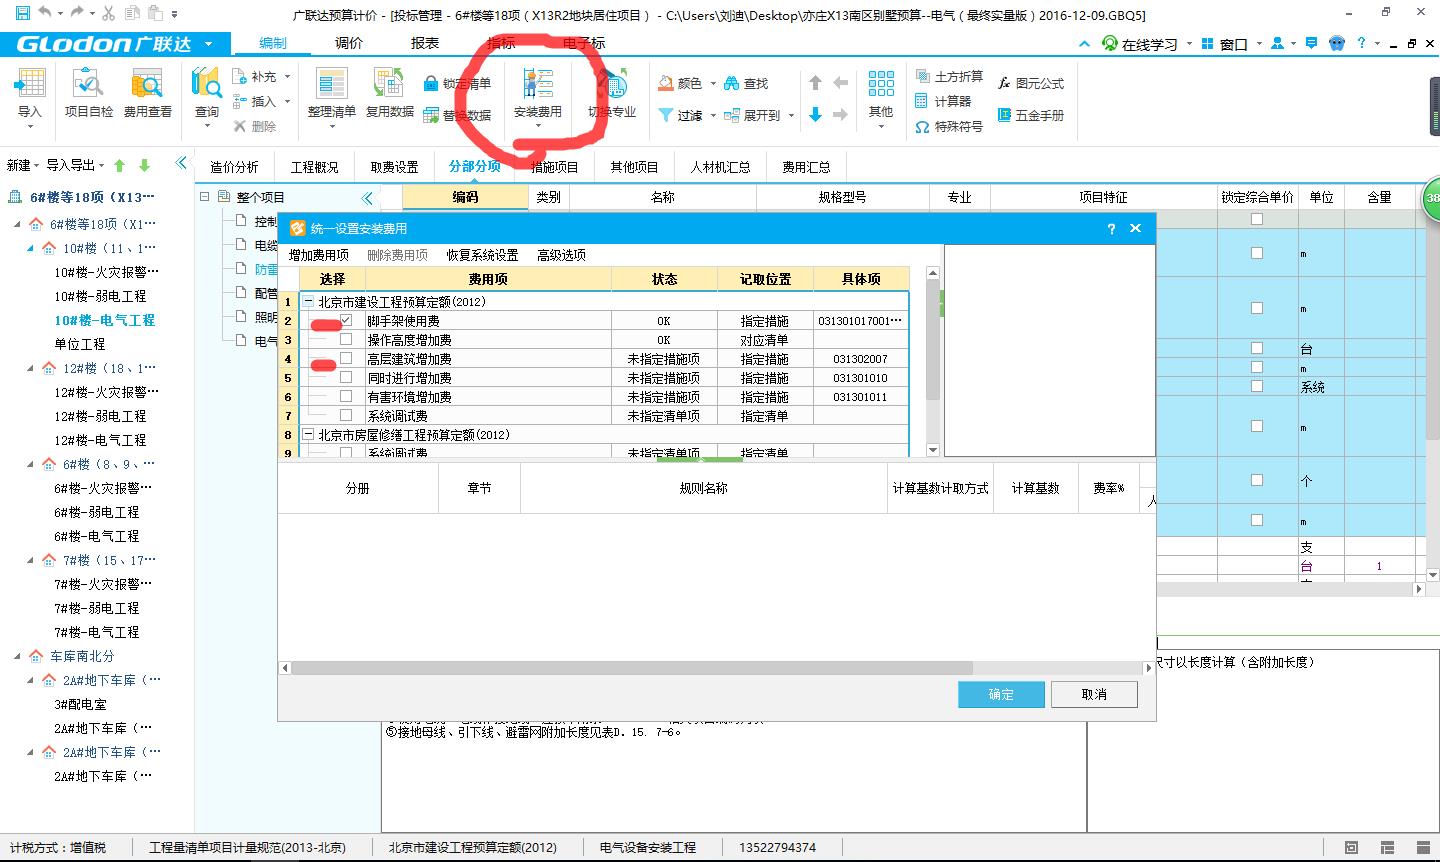Image resolution: width=1440 pixels, height=862 pixels.
Task: Open 人材机汇总 tab
Action: click(720, 167)
